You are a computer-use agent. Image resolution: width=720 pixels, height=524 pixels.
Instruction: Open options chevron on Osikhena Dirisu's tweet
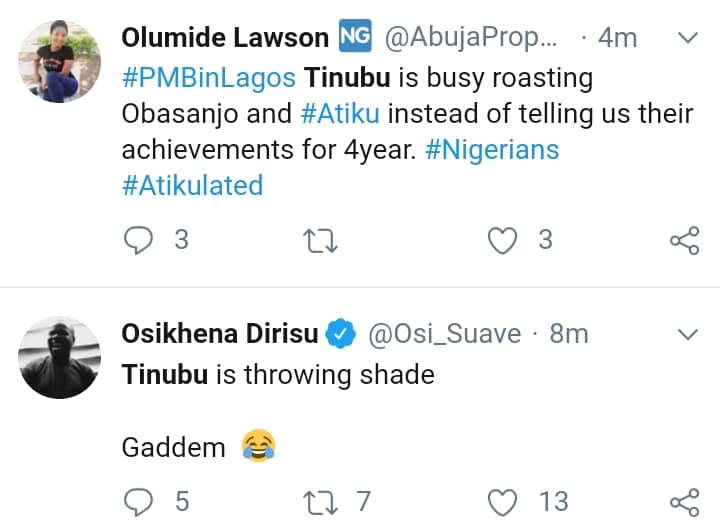687,333
